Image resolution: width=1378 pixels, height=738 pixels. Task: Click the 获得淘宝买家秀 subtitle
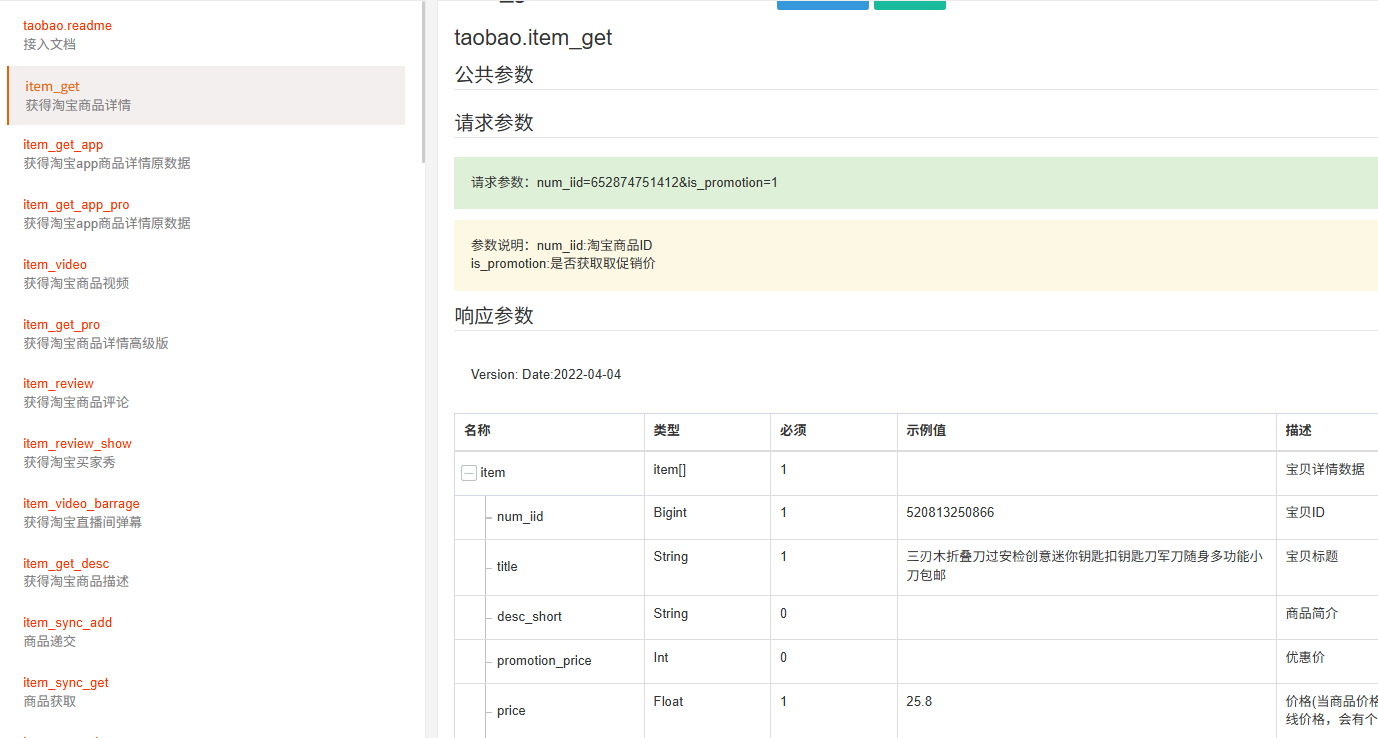70,463
